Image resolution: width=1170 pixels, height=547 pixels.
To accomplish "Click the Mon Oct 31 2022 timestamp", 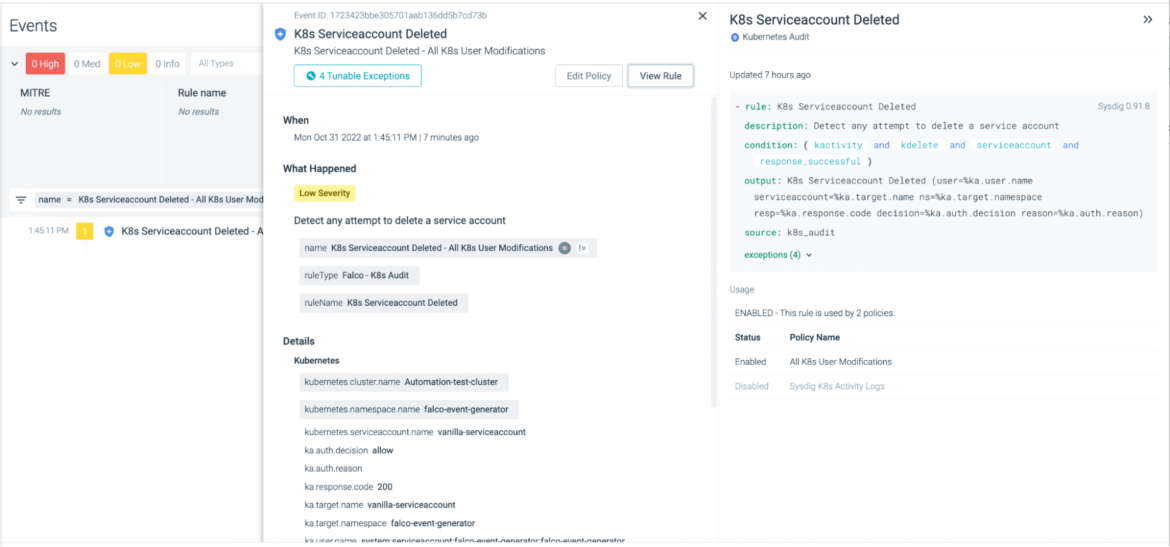I will [386, 137].
